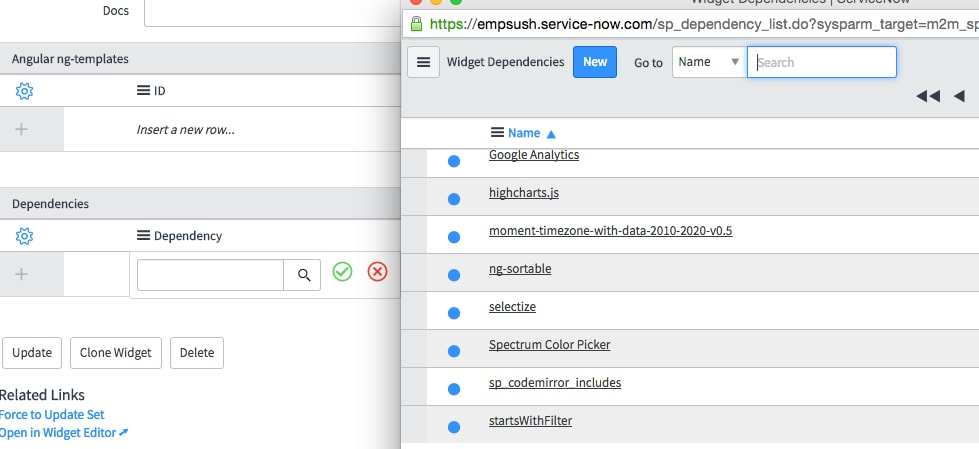Click the browser address bar URL

704,24
